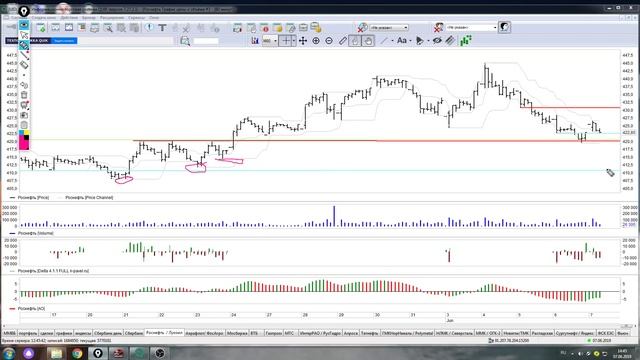640x360 pixels.
Task: Click the red-cross globe connection icon
Action: (x=362, y=27)
